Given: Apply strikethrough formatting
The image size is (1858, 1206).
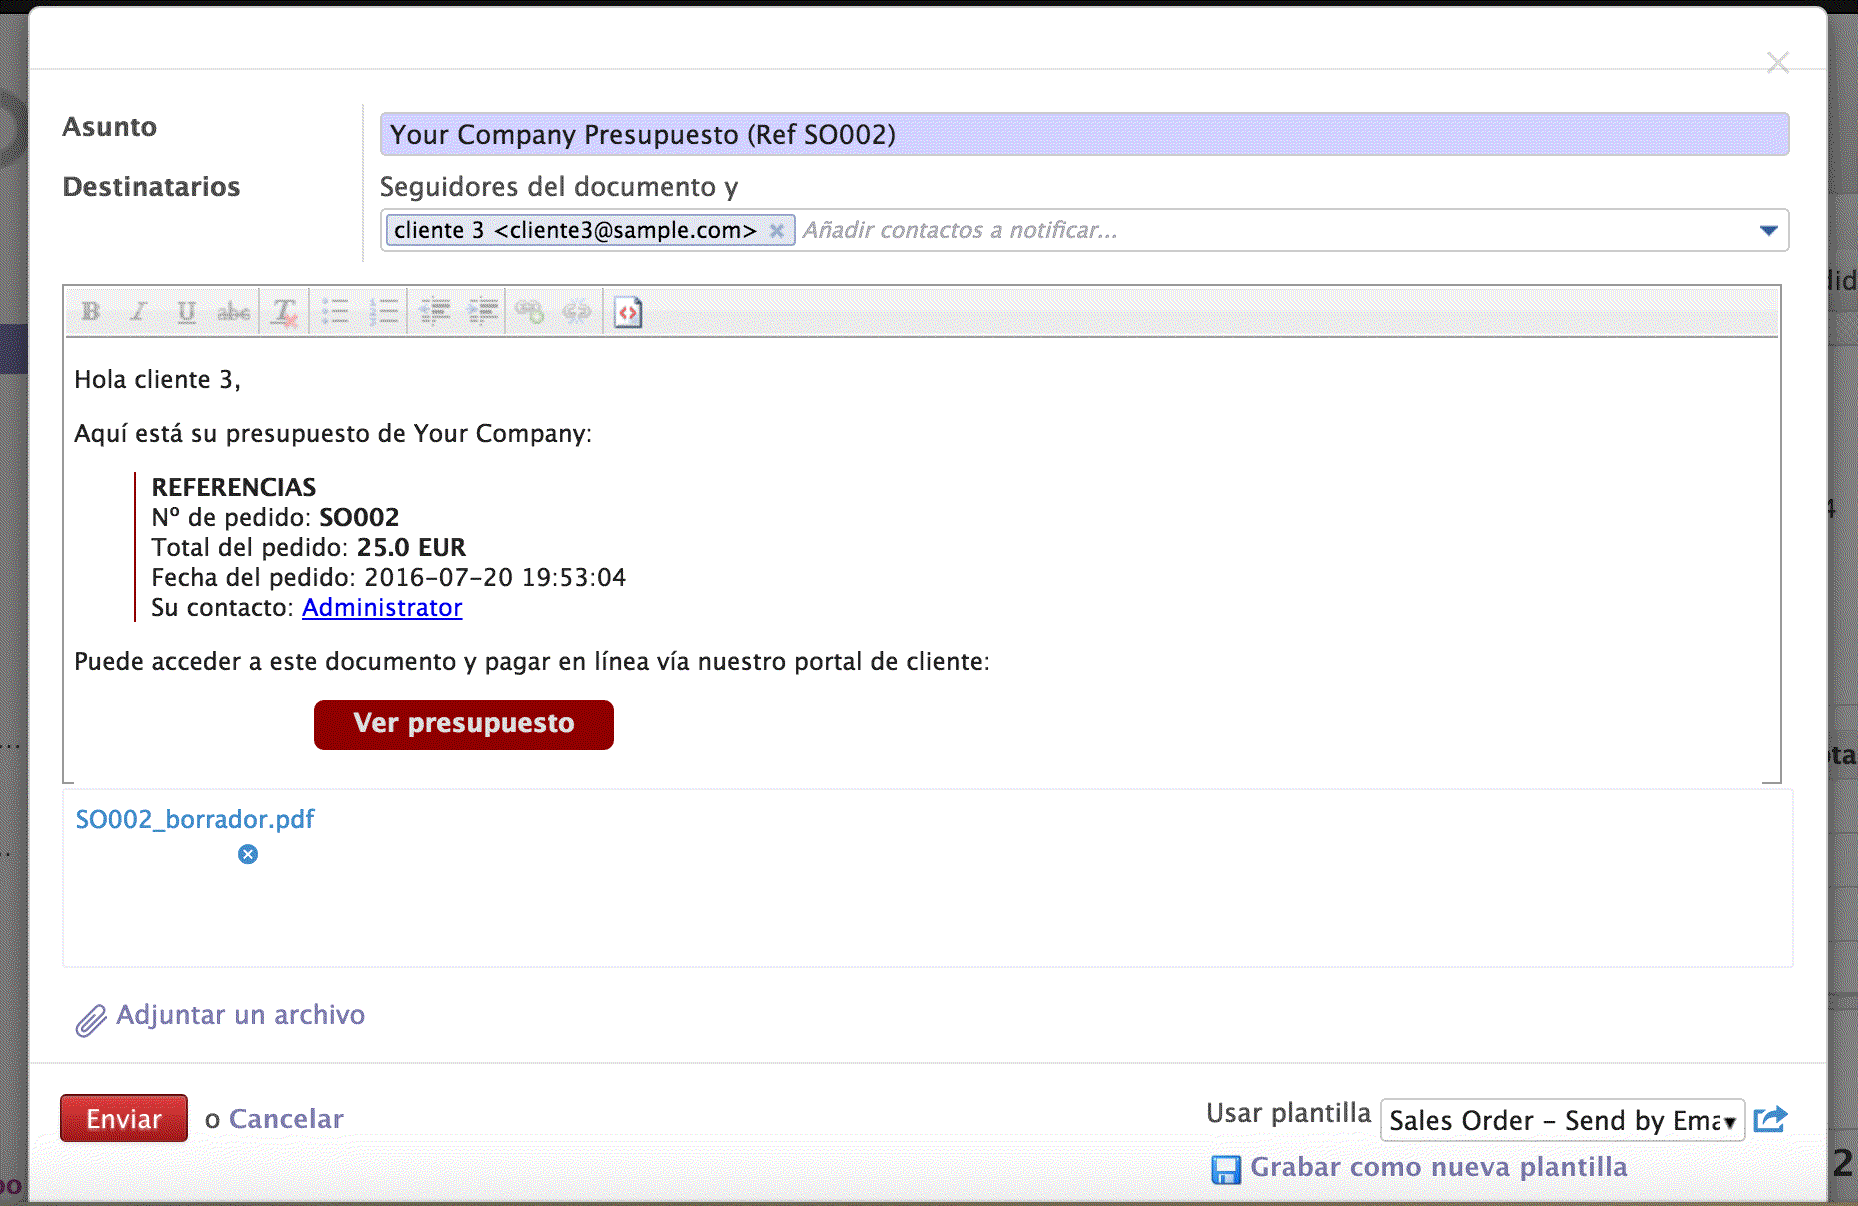Looking at the screenshot, I should 234,312.
